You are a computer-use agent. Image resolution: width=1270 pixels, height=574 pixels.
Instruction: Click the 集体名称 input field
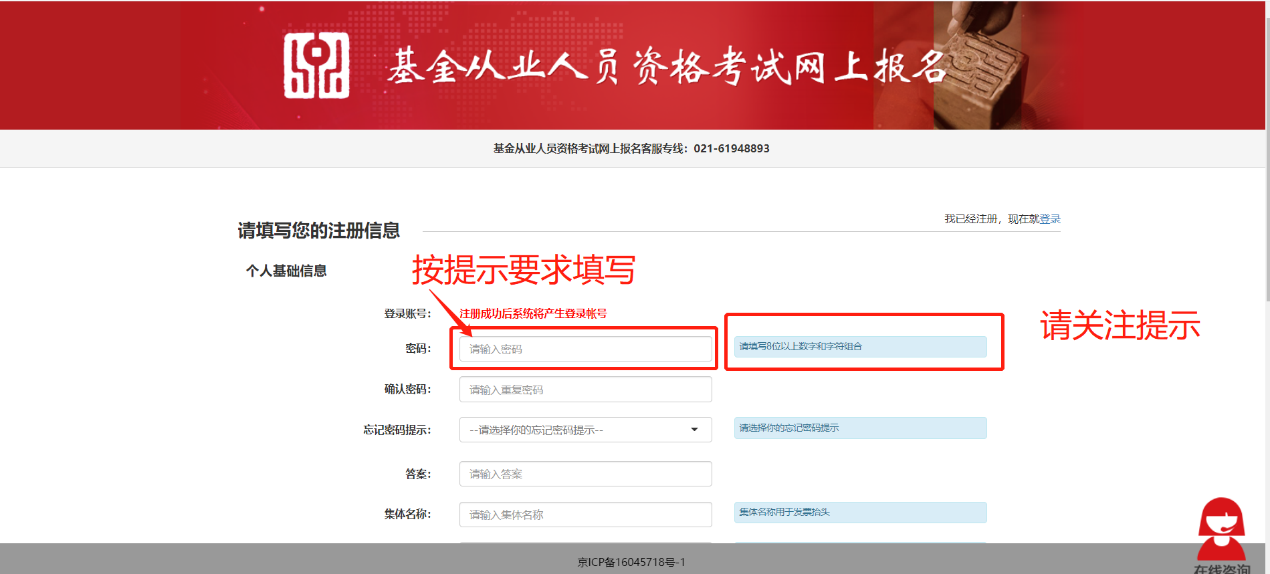click(x=585, y=514)
